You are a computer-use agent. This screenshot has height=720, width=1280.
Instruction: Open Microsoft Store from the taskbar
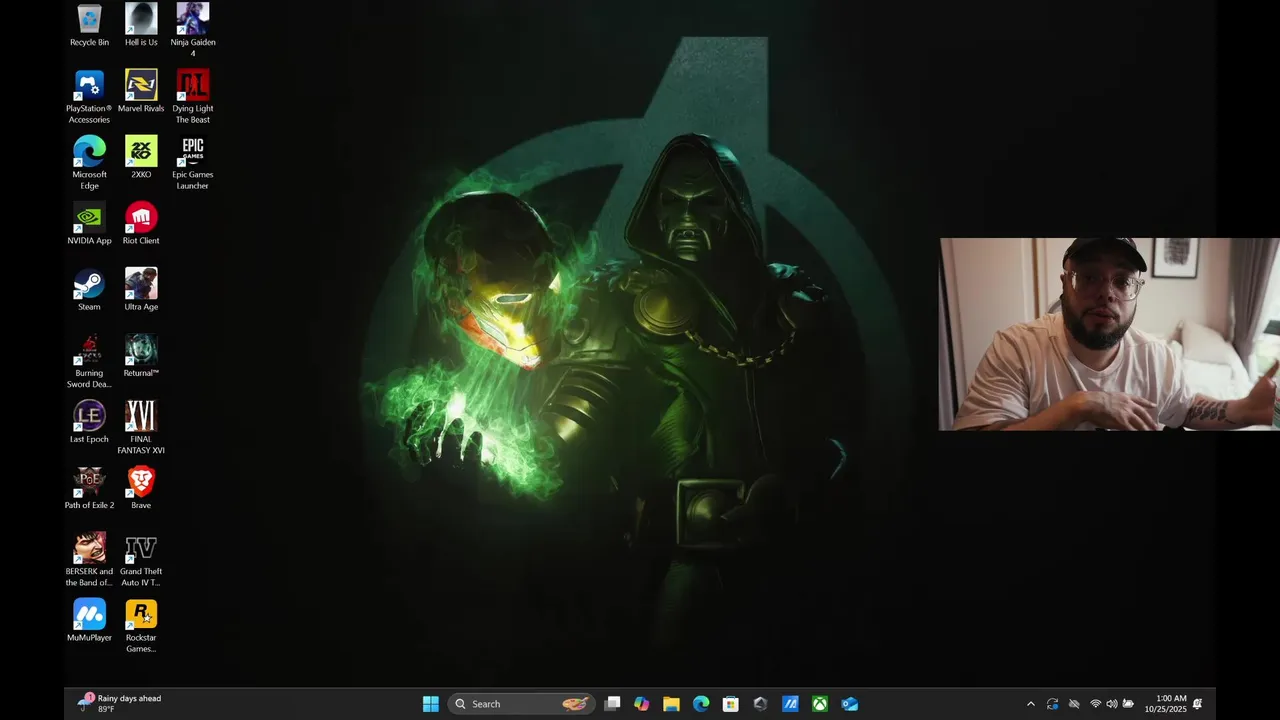[x=731, y=704]
